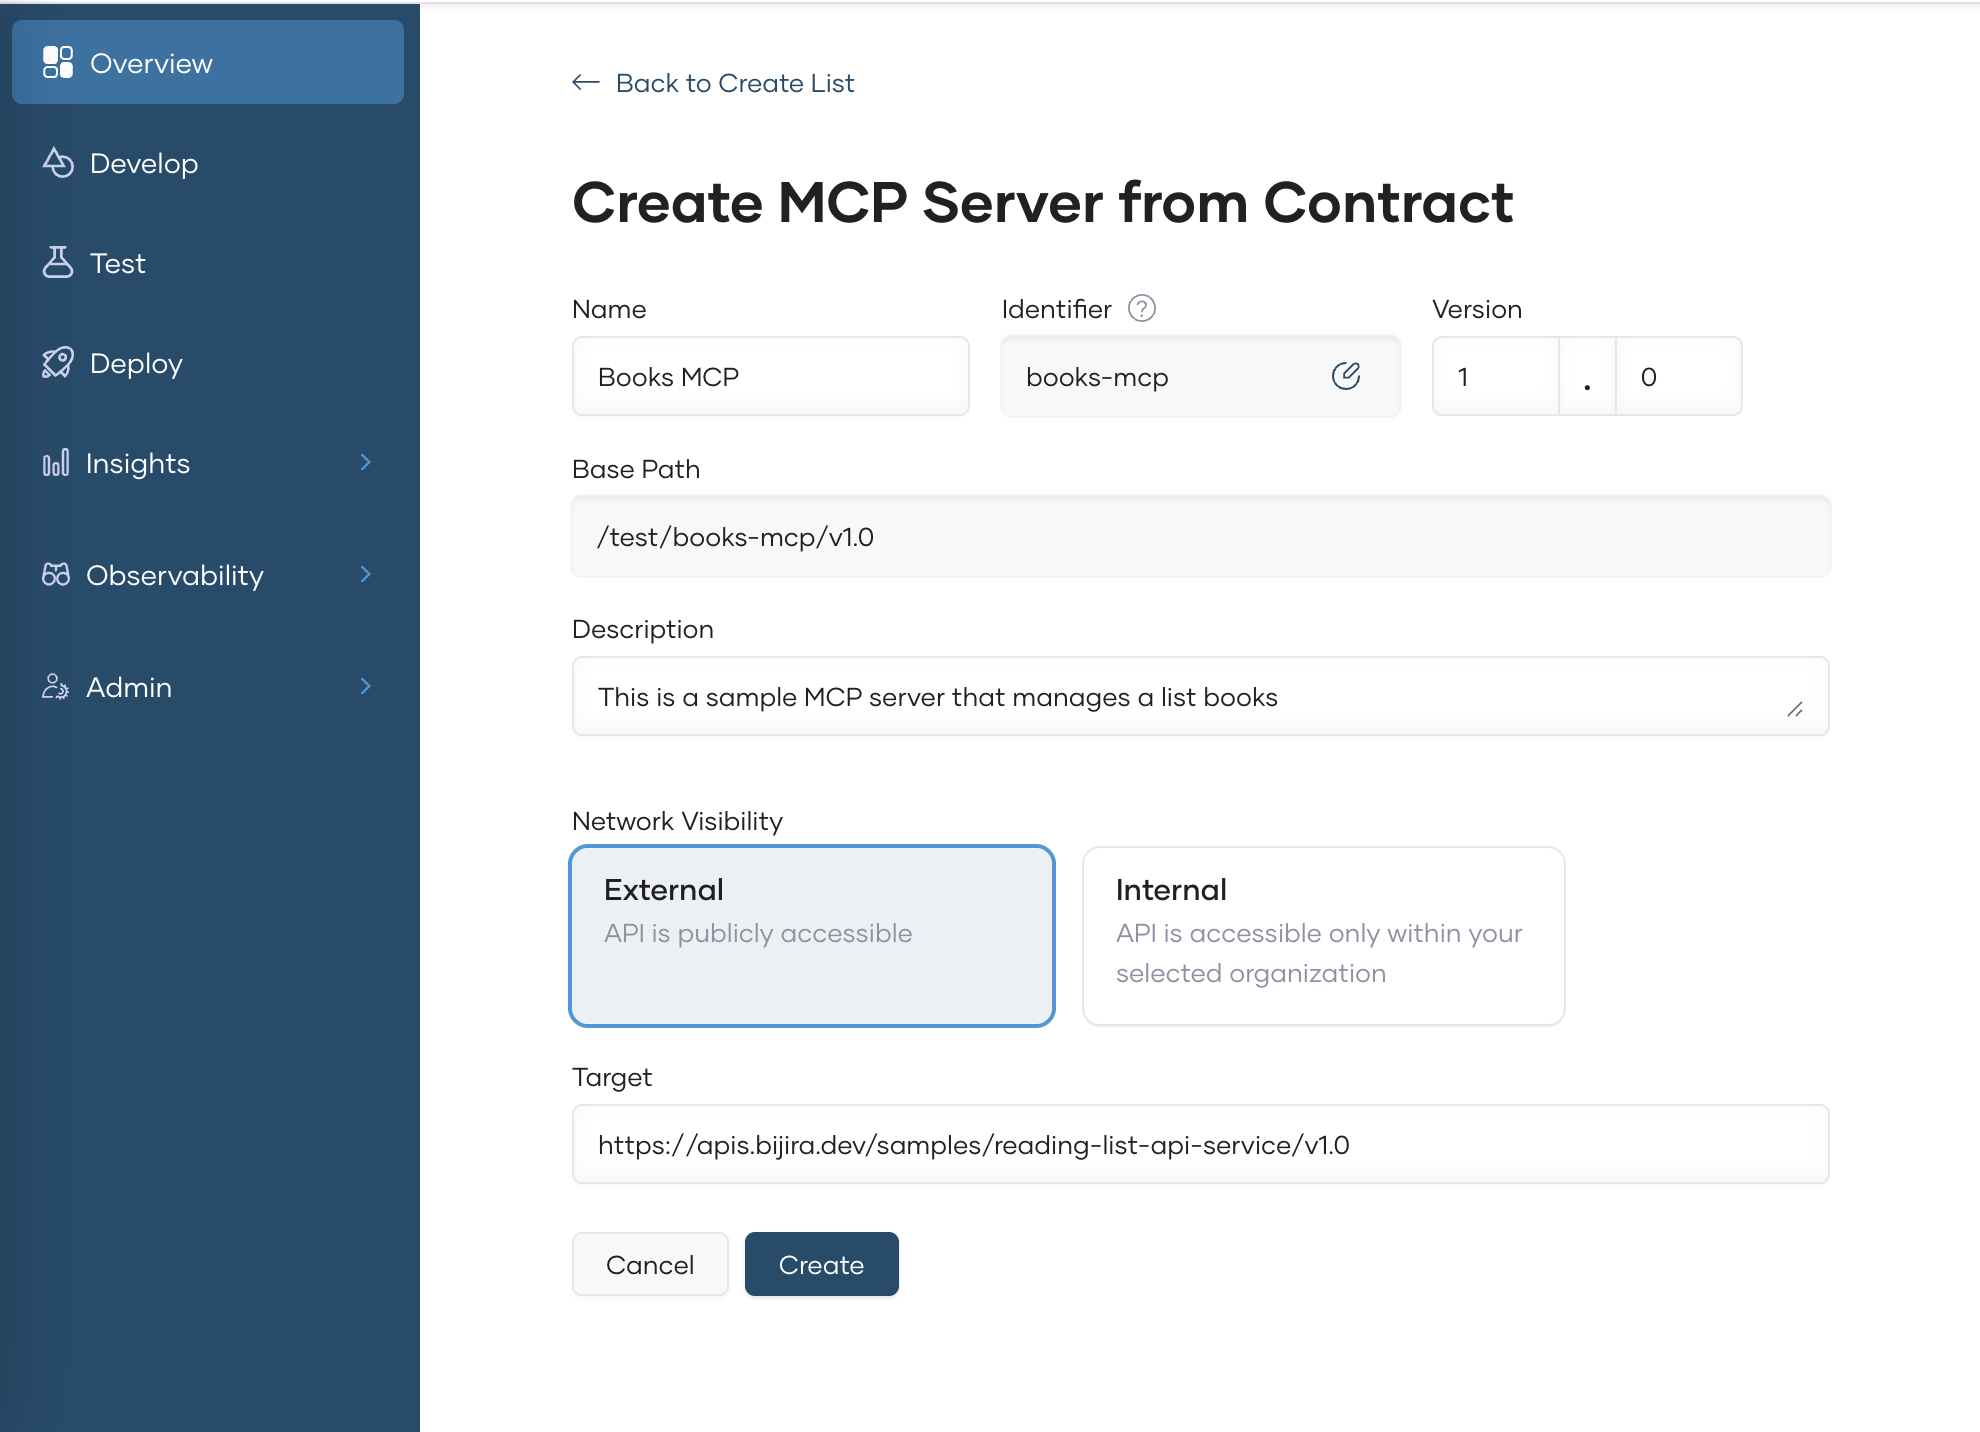Image resolution: width=1980 pixels, height=1432 pixels.
Task: Open the Deploy menu item
Action: point(136,363)
